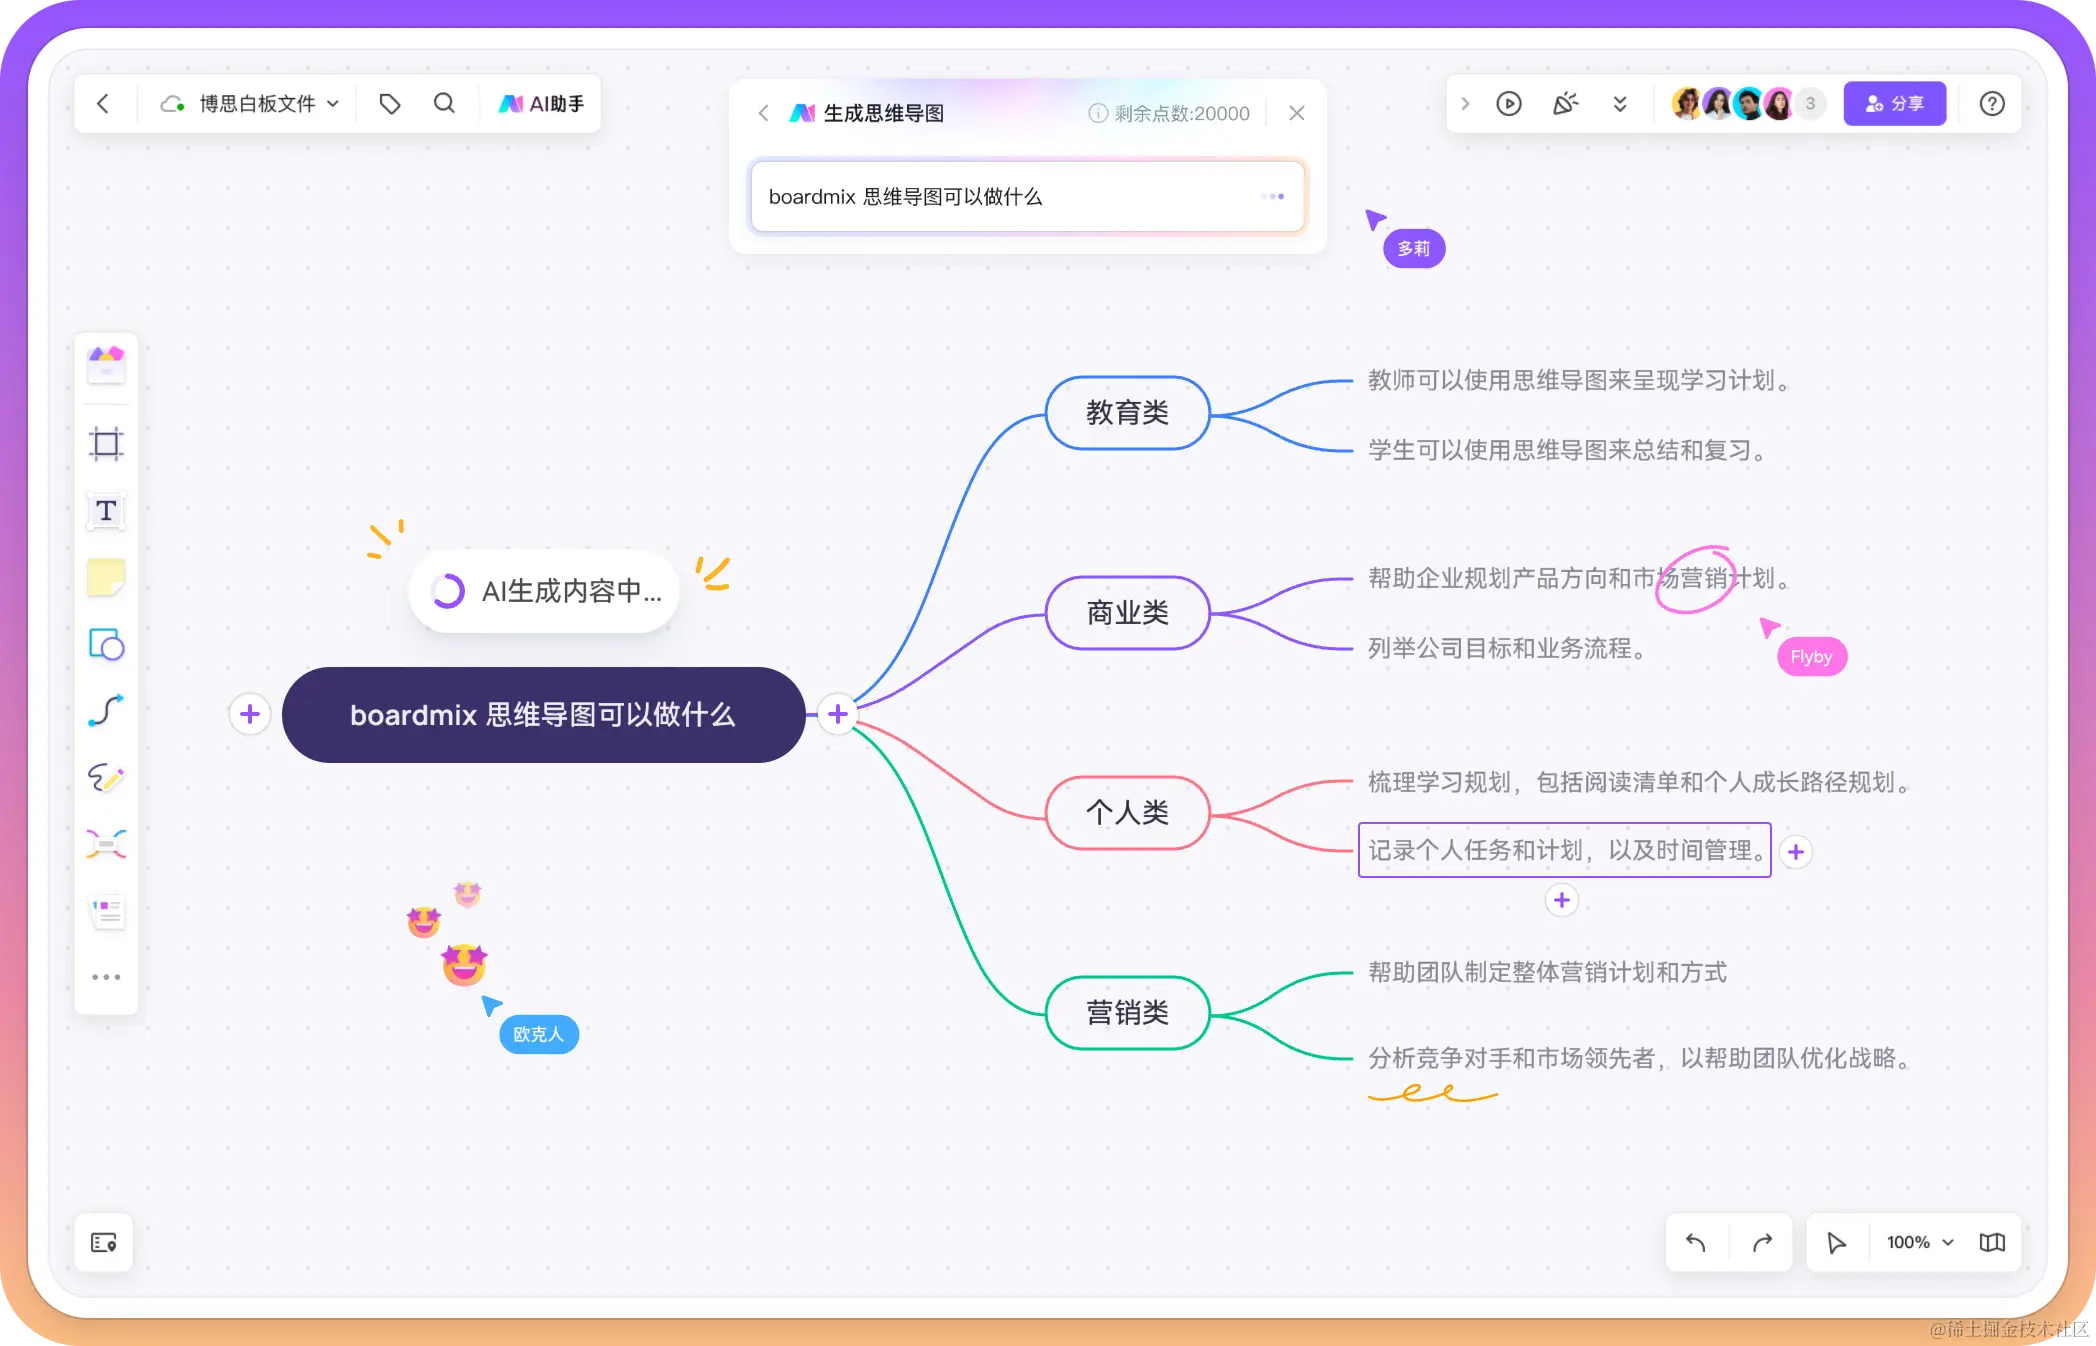Open the search on the top bar
The height and width of the screenshot is (1346, 2096).
point(444,103)
